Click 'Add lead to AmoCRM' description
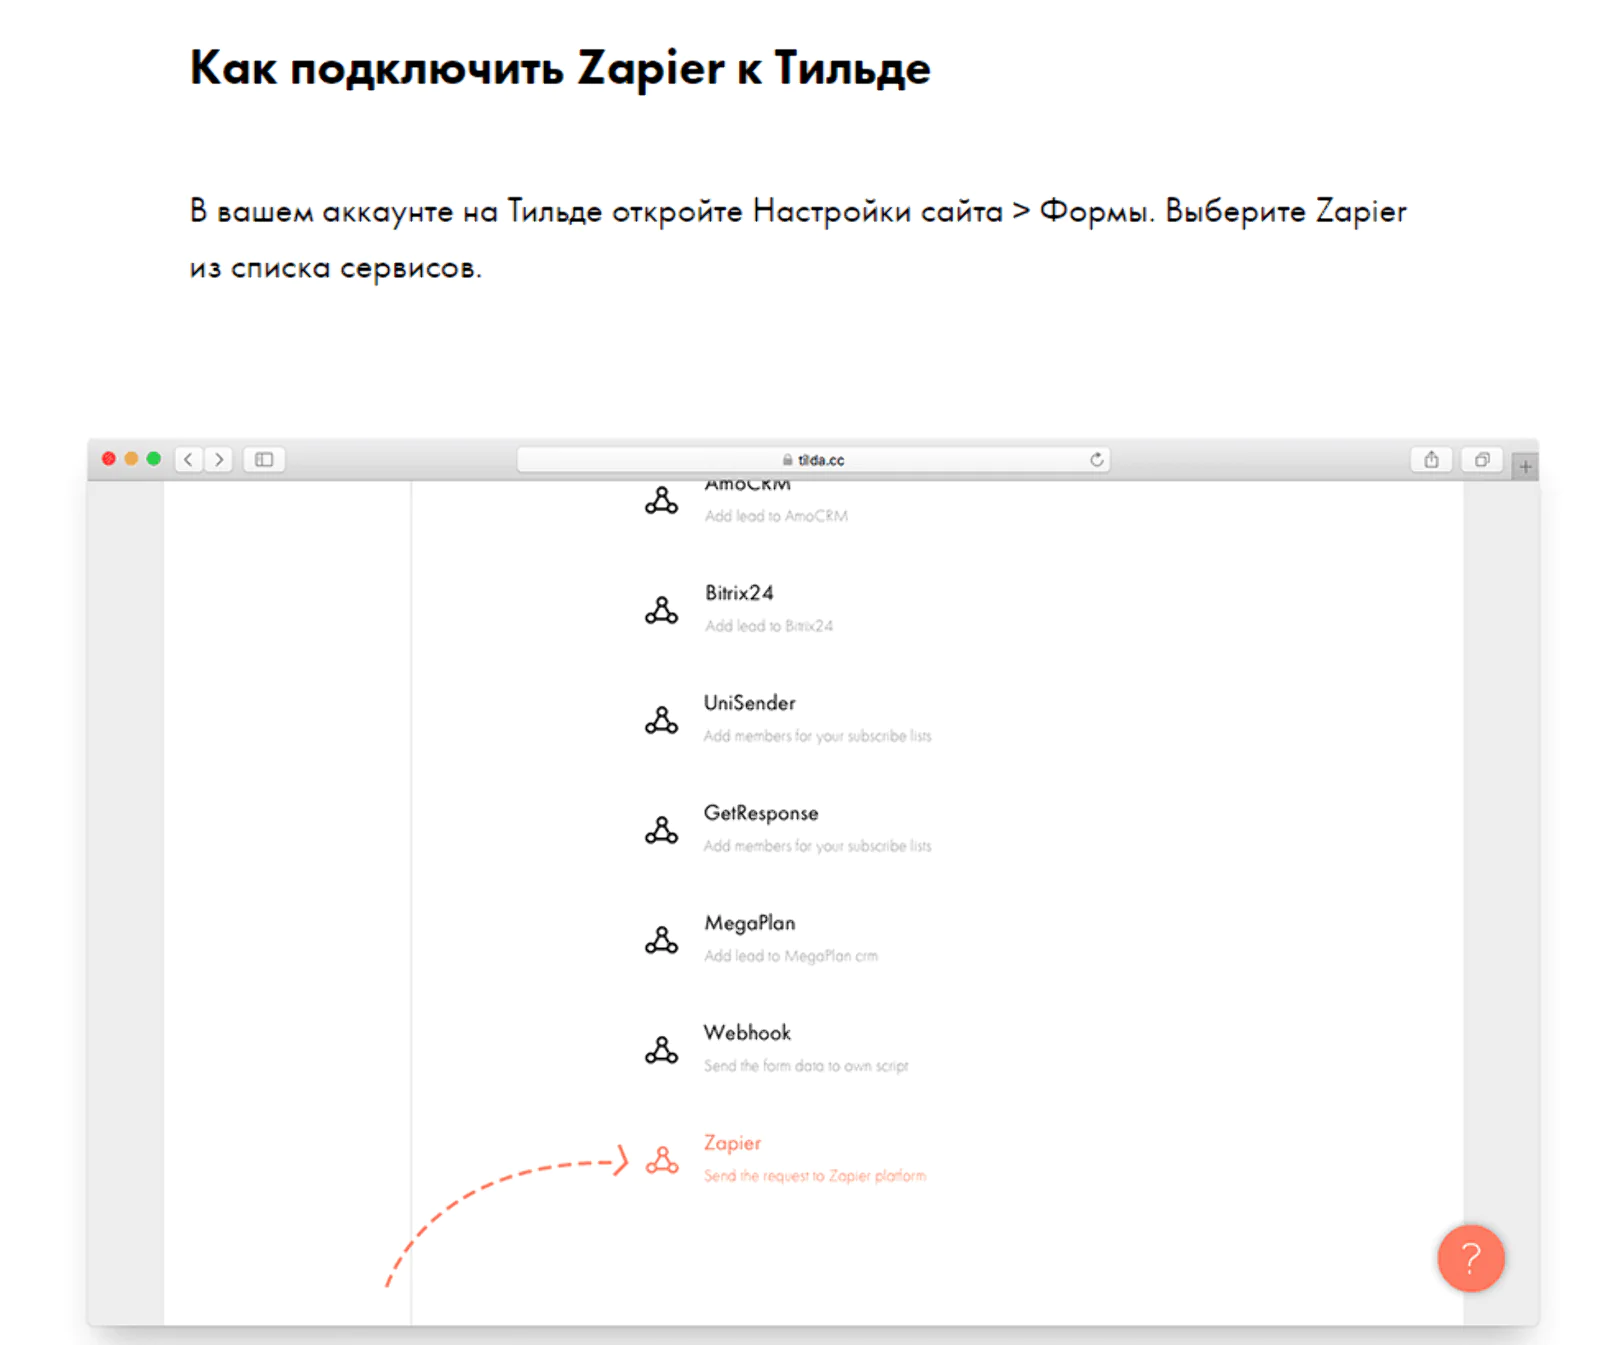Viewport: 1600px width, 1345px height. coord(776,516)
